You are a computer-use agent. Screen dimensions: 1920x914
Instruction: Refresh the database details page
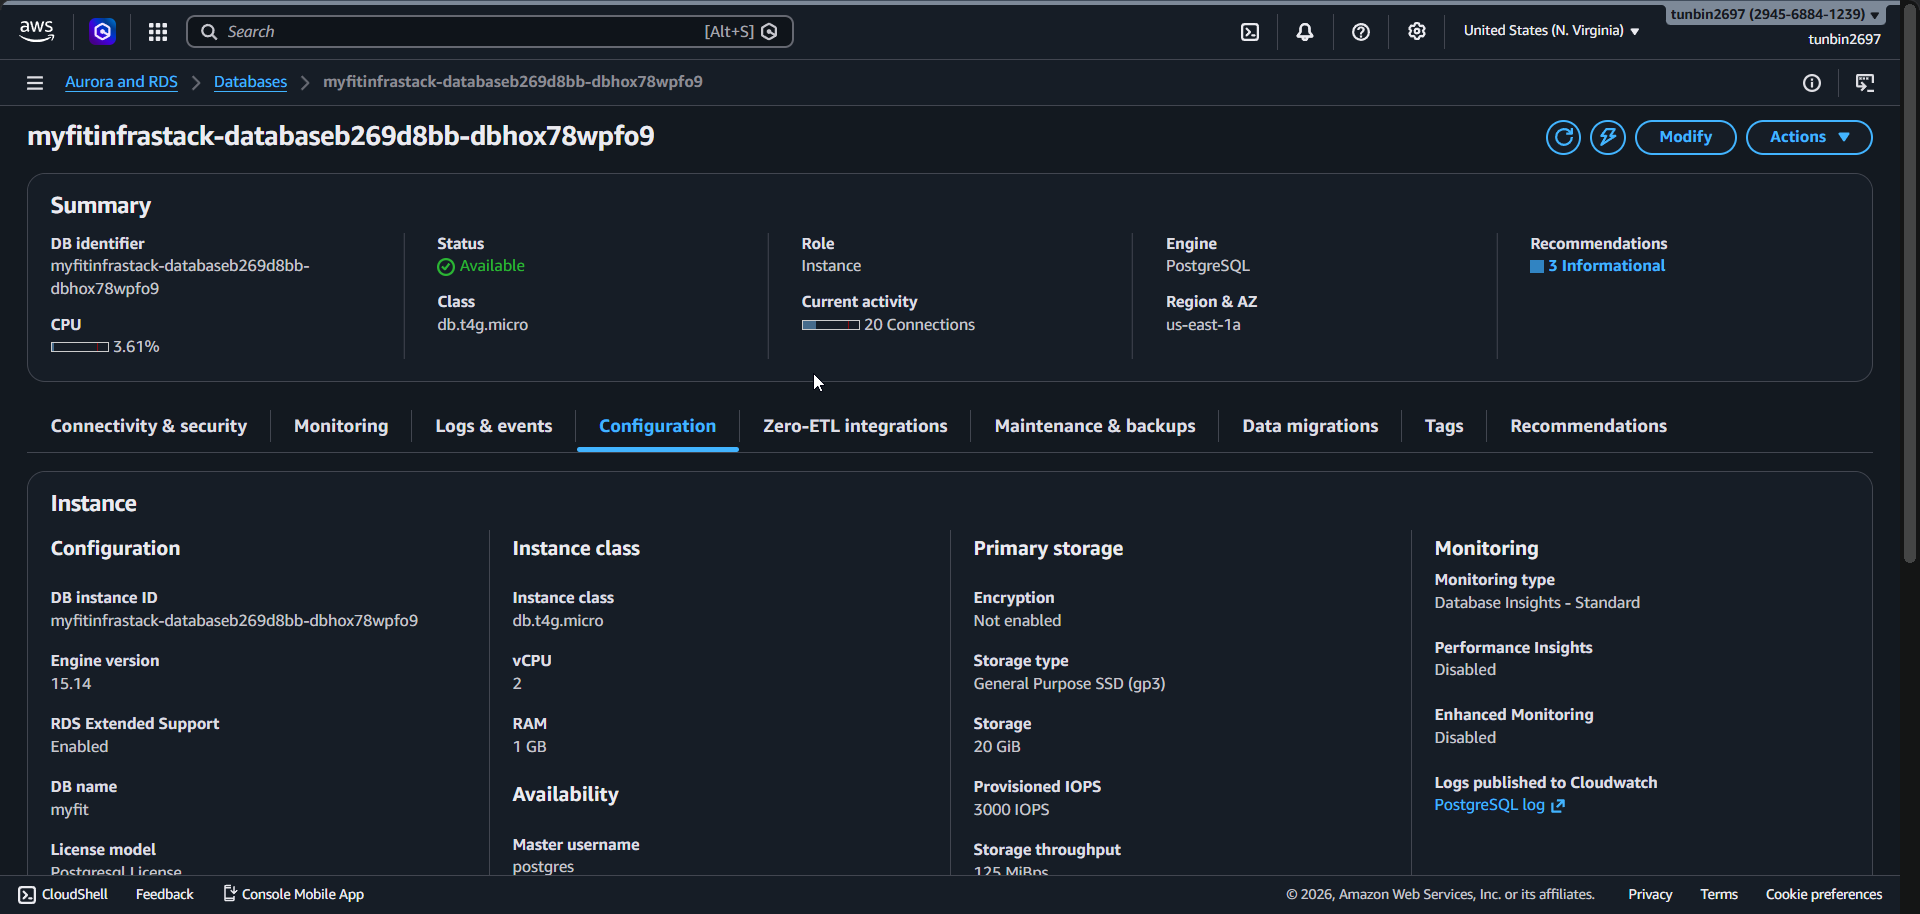1563,137
